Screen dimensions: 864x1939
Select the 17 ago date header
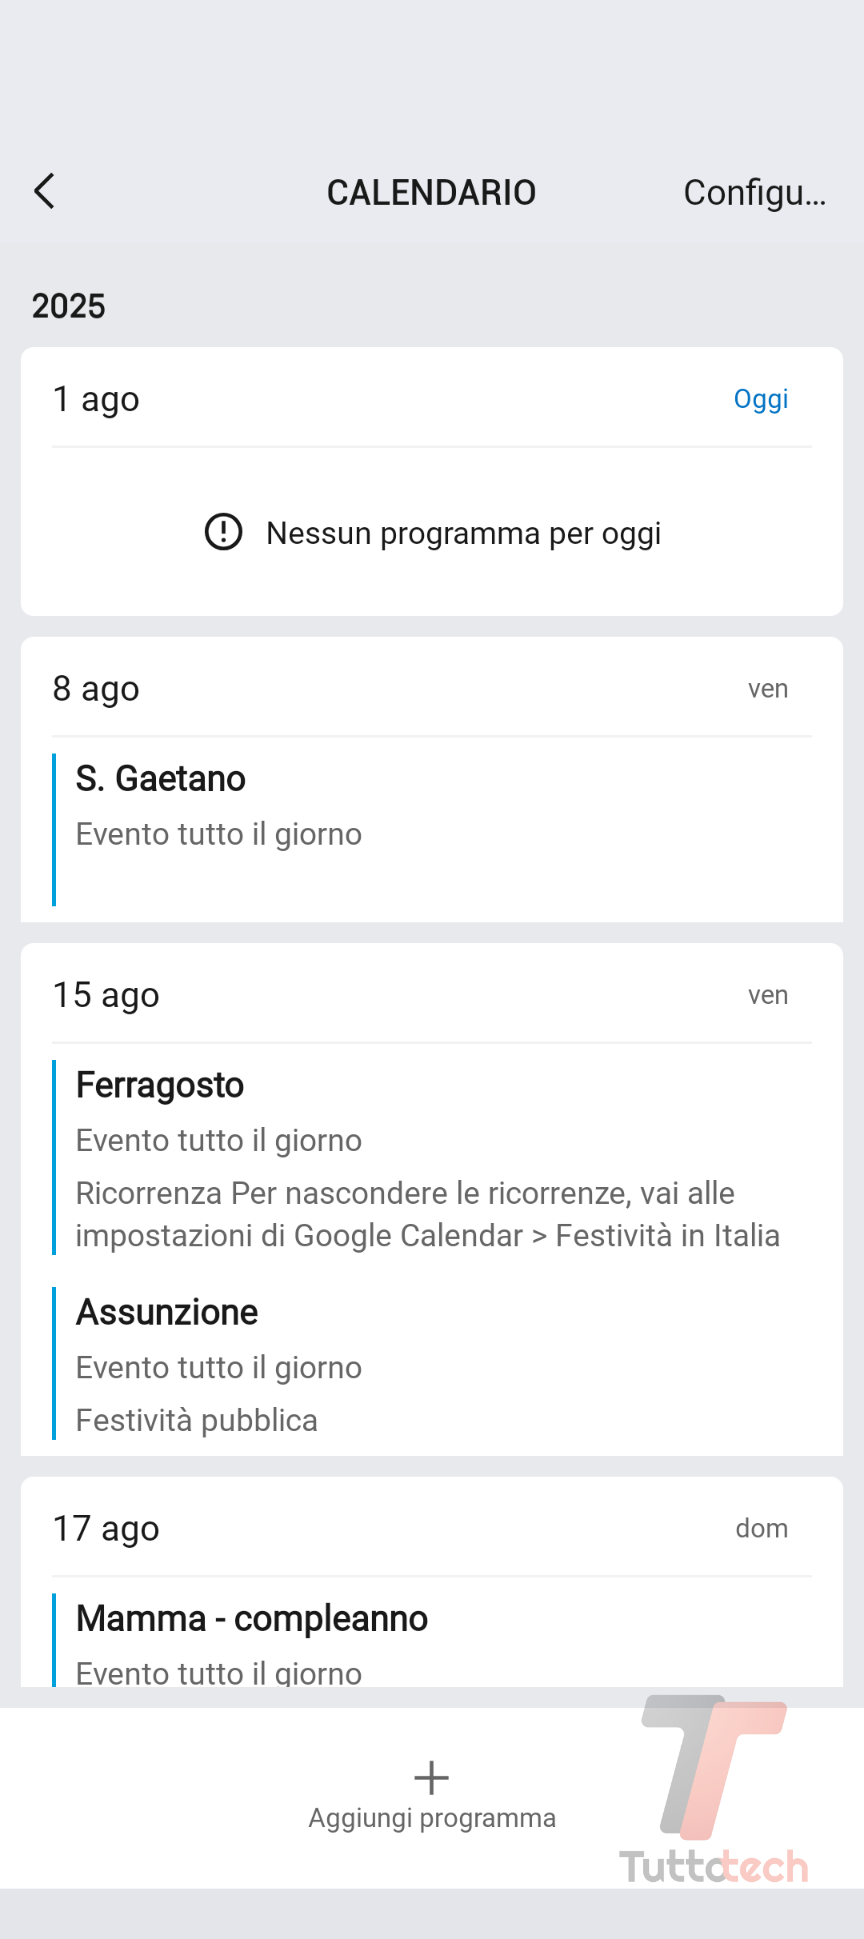[106, 1528]
